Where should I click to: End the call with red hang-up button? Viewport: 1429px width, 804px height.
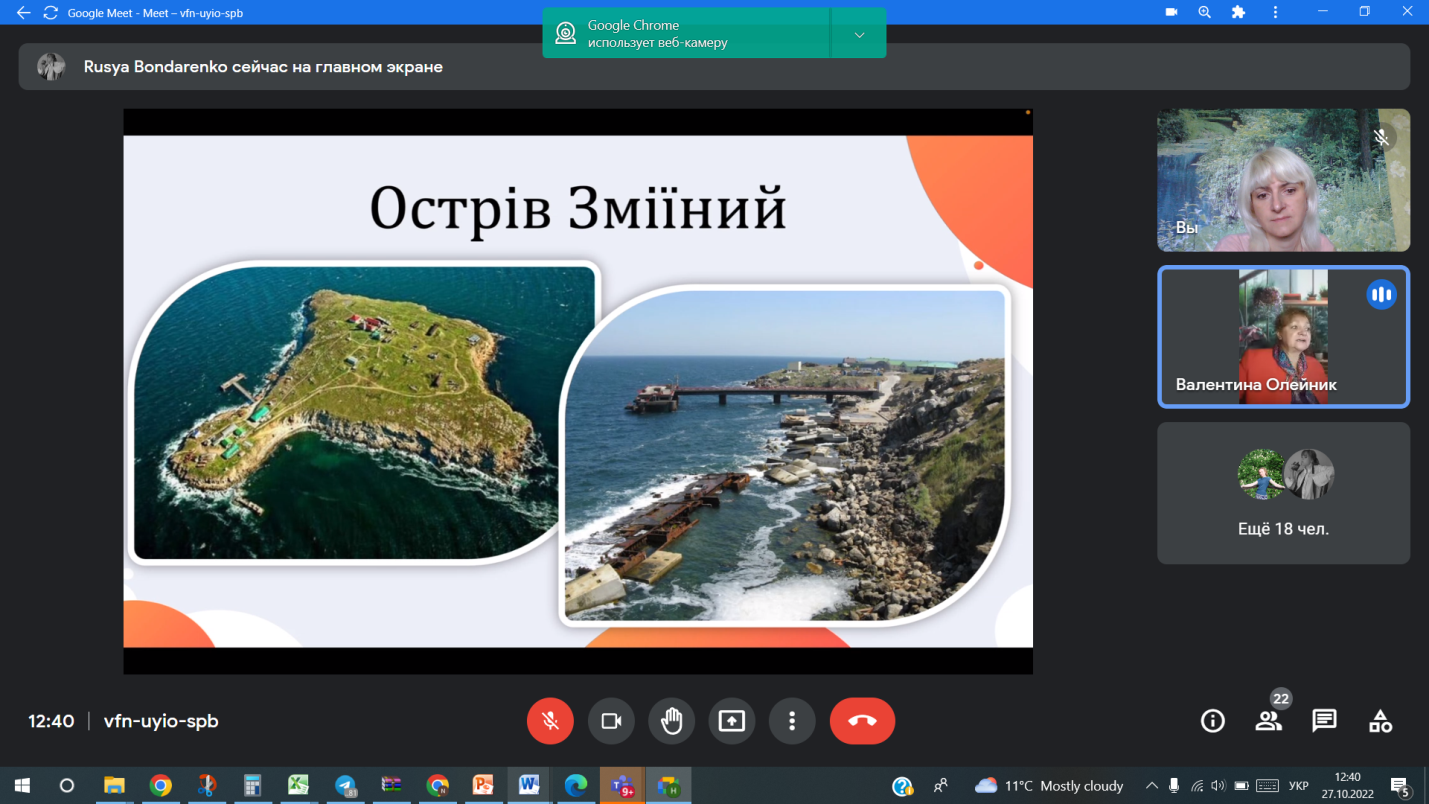[x=862, y=721]
